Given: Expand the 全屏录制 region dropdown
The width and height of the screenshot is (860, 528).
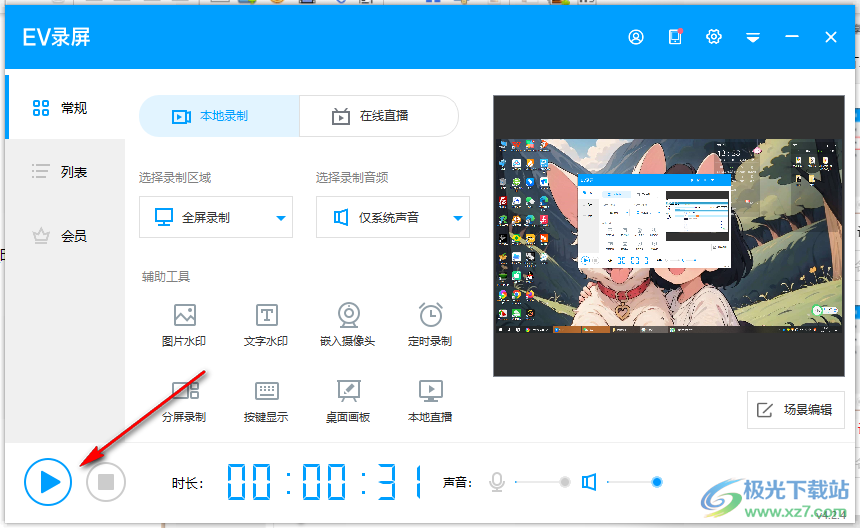Looking at the screenshot, I should (x=216, y=217).
